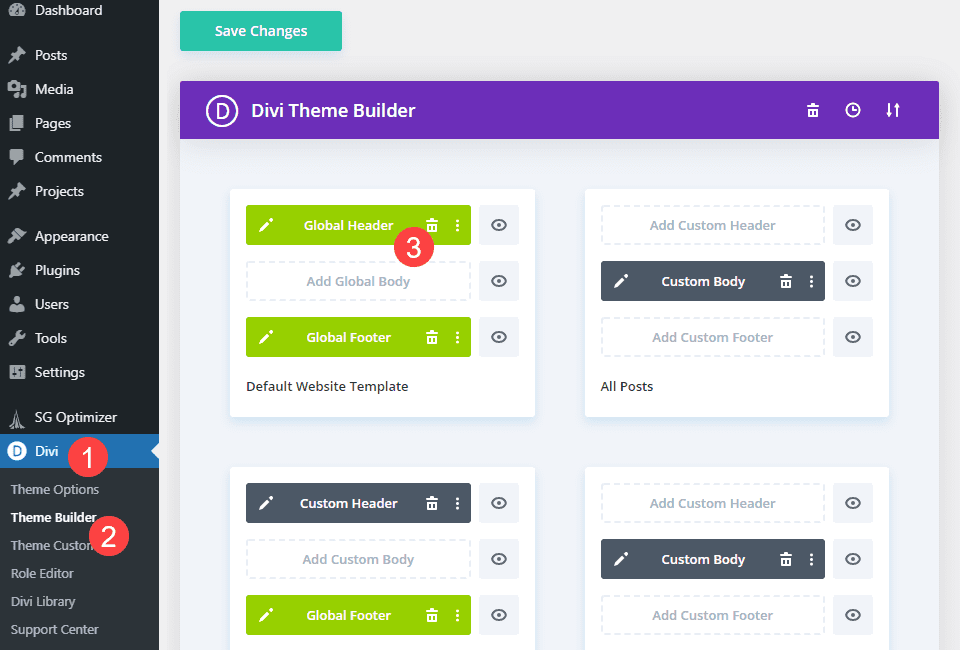Click the trash icon on Global Header

[432, 225]
